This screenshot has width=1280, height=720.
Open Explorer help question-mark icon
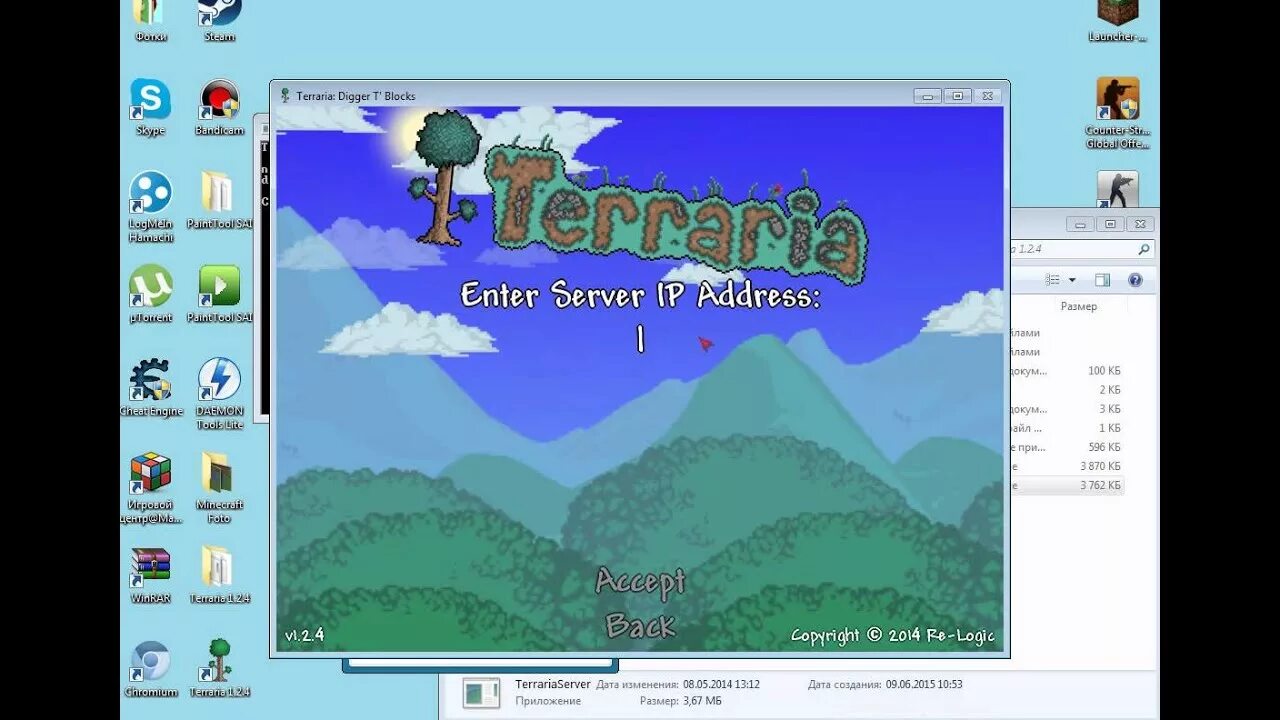click(x=1135, y=280)
